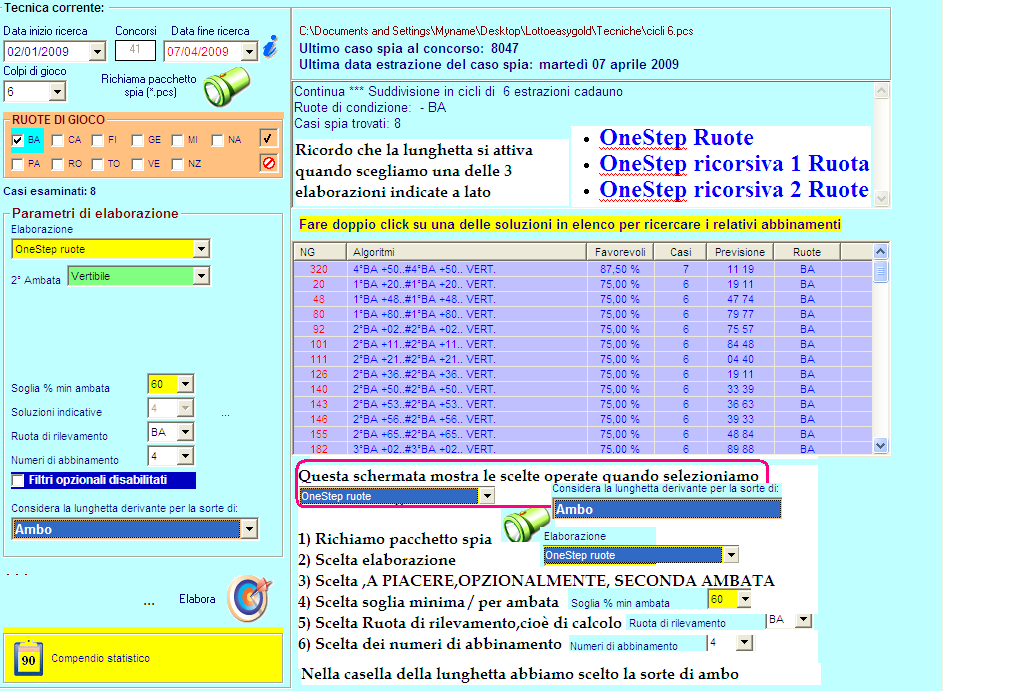Click the Elabora target icon

click(x=249, y=598)
